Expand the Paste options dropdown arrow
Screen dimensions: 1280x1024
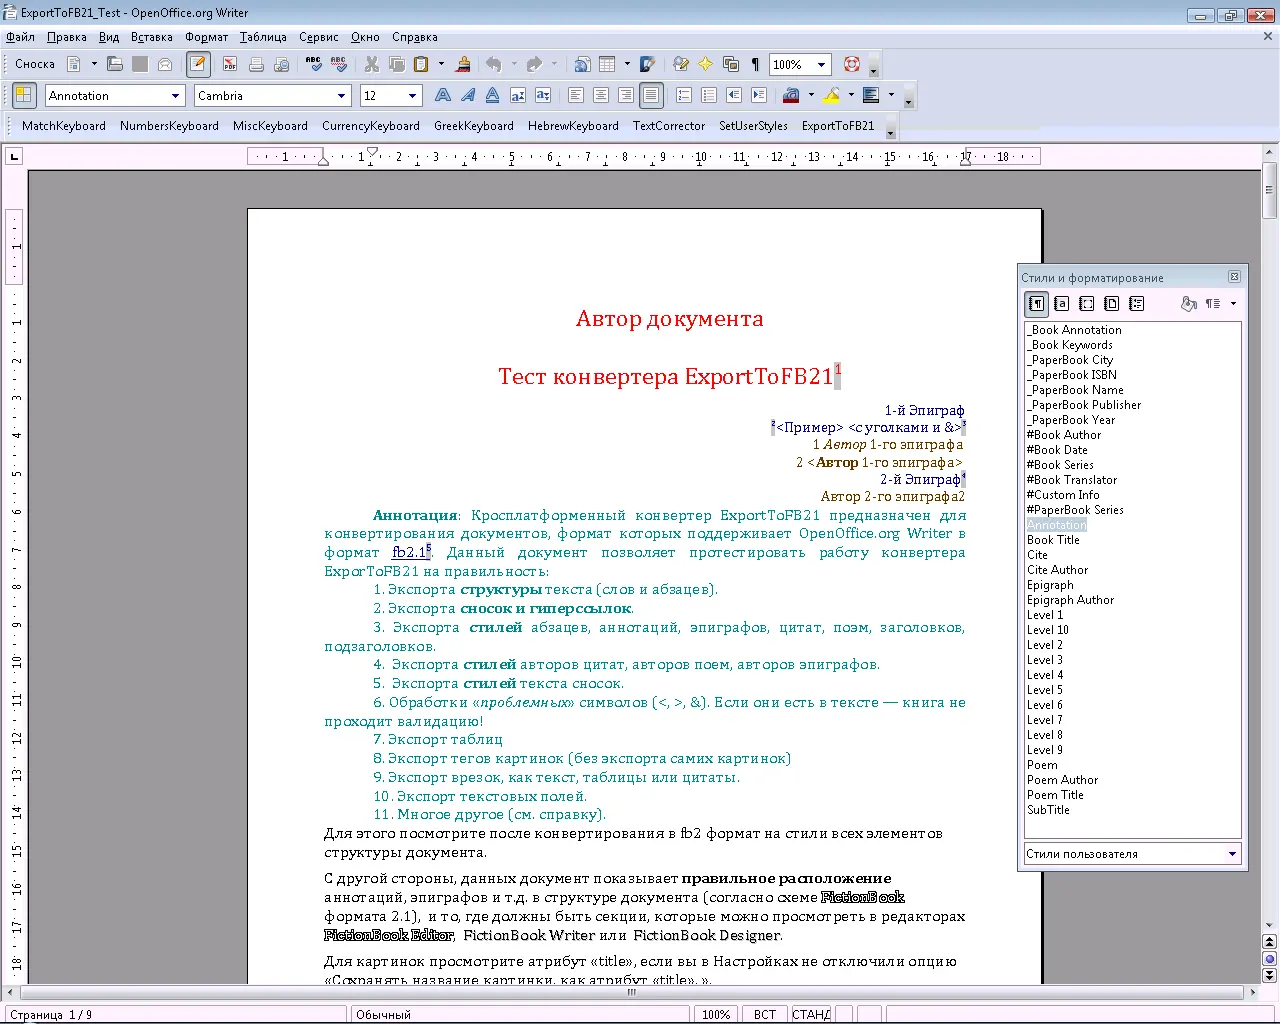pyautogui.click(x=441, y=64)
